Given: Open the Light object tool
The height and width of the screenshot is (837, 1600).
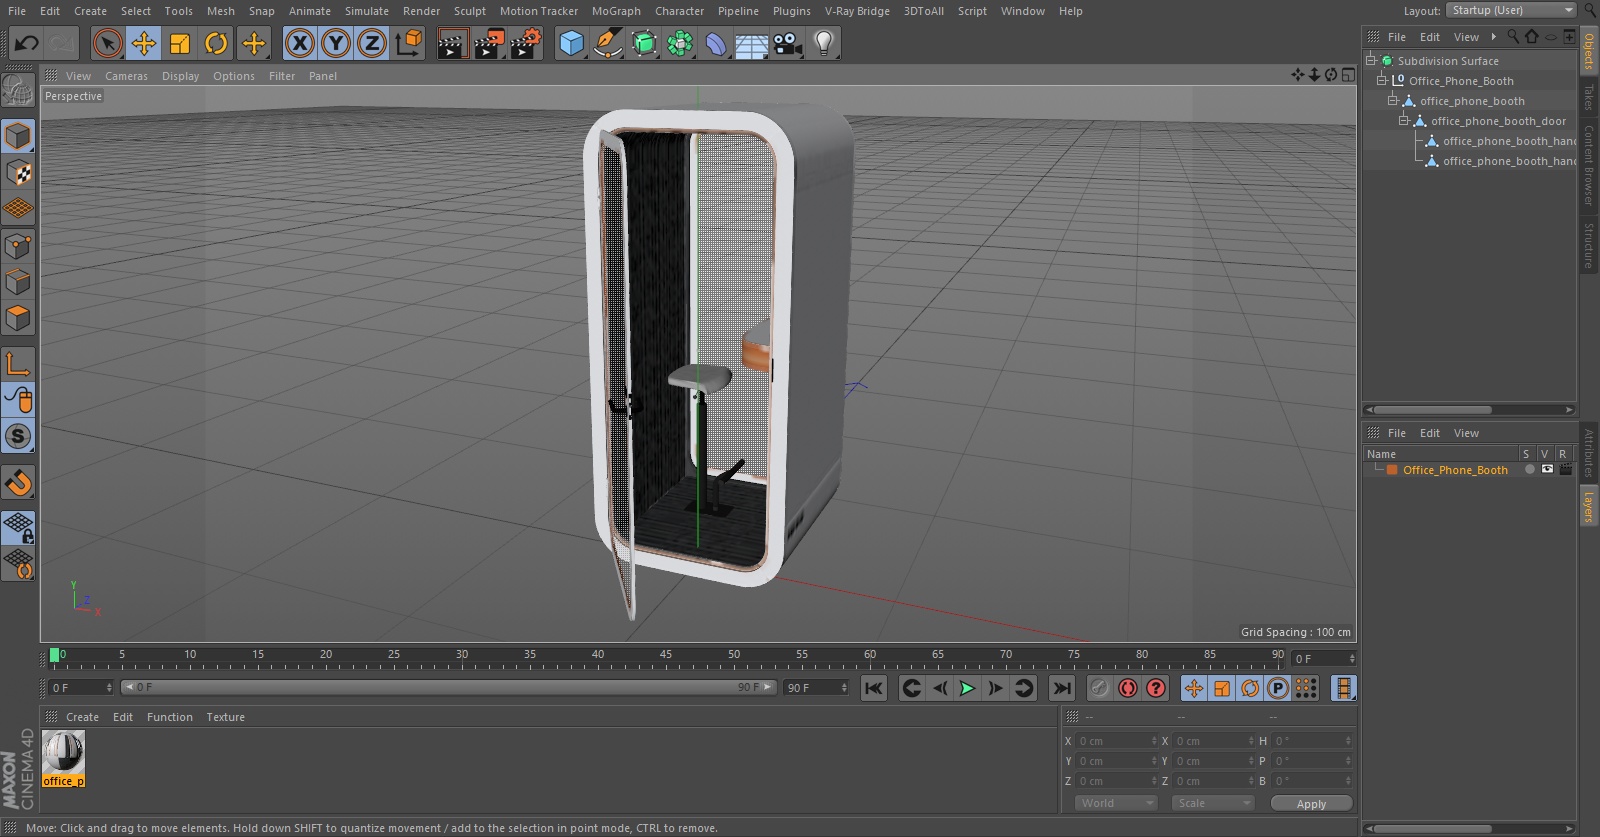Looking at the screenshot, I should click(x=824, y=43).
